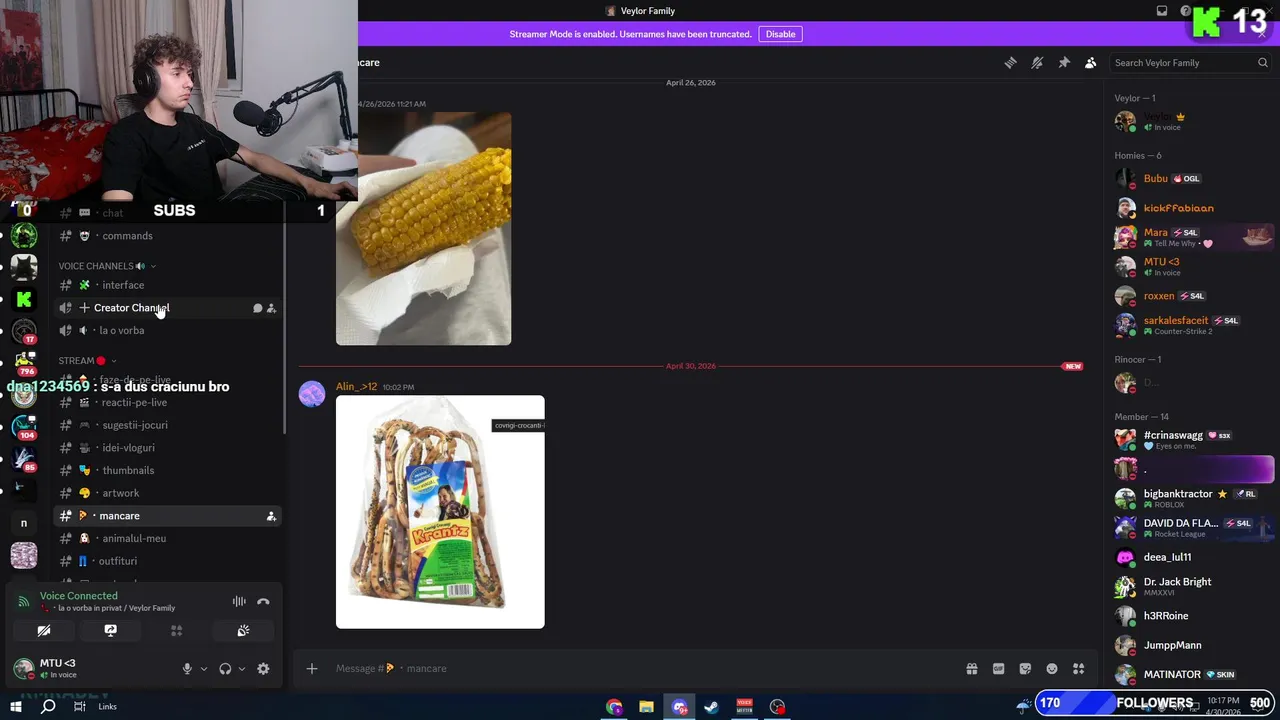The height and width of the screenshot is (720, 1280).
Task: Open the Threads icon in channel header
Action: point(1010,63)
